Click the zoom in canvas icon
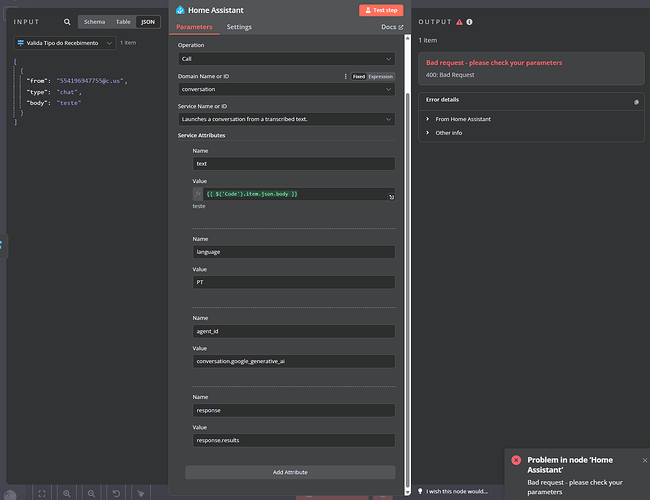Viewport: 650px width, 500px height. [x=67, y=493]
